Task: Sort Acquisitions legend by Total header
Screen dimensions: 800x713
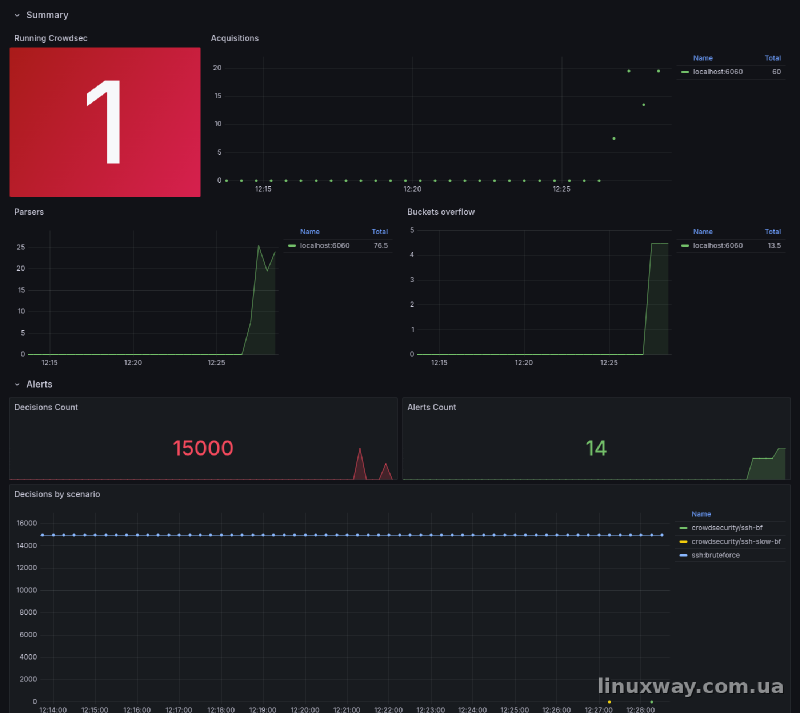Action: (x=772, y=58)
